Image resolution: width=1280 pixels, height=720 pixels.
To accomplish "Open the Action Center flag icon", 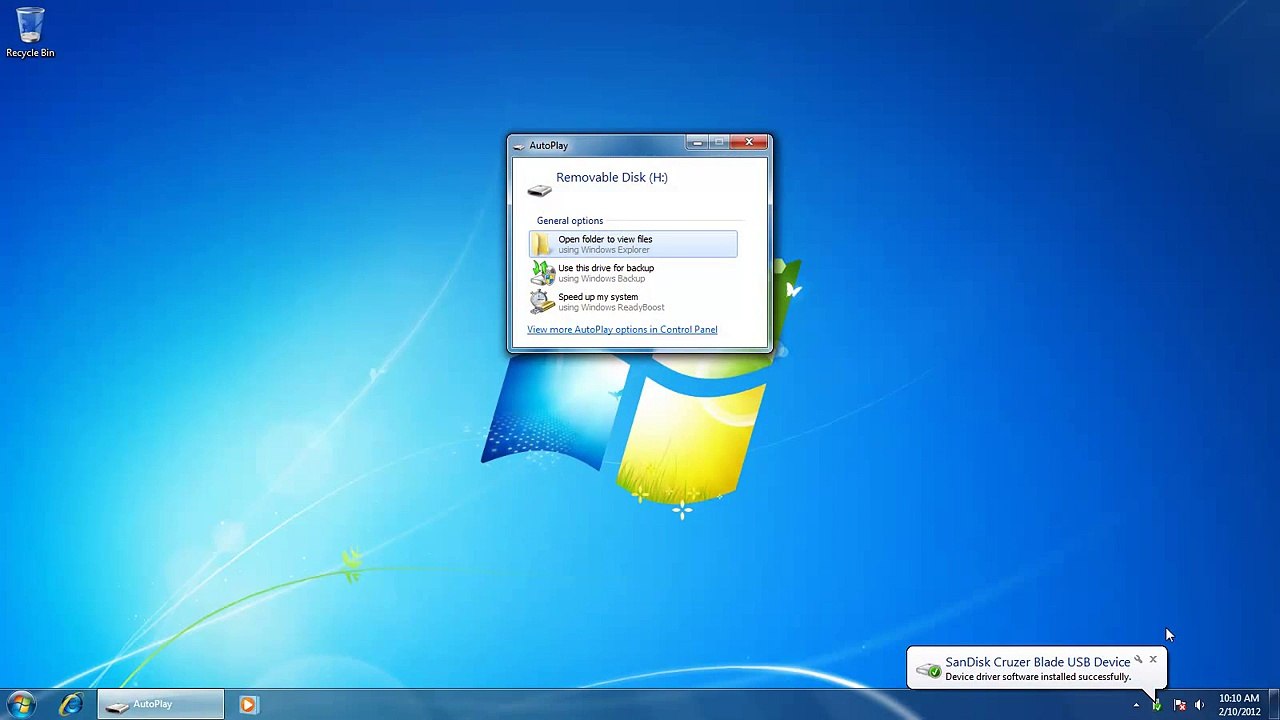I will [x=1179, y=706].
